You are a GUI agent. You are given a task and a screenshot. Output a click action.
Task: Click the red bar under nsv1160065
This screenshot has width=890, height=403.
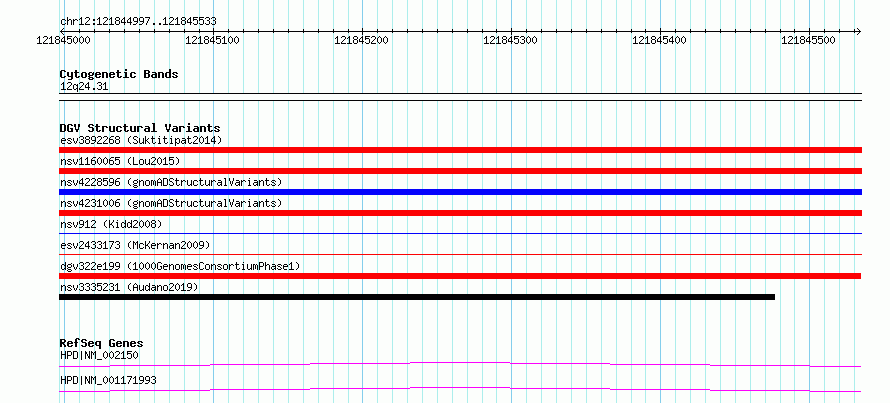(460, 171)
